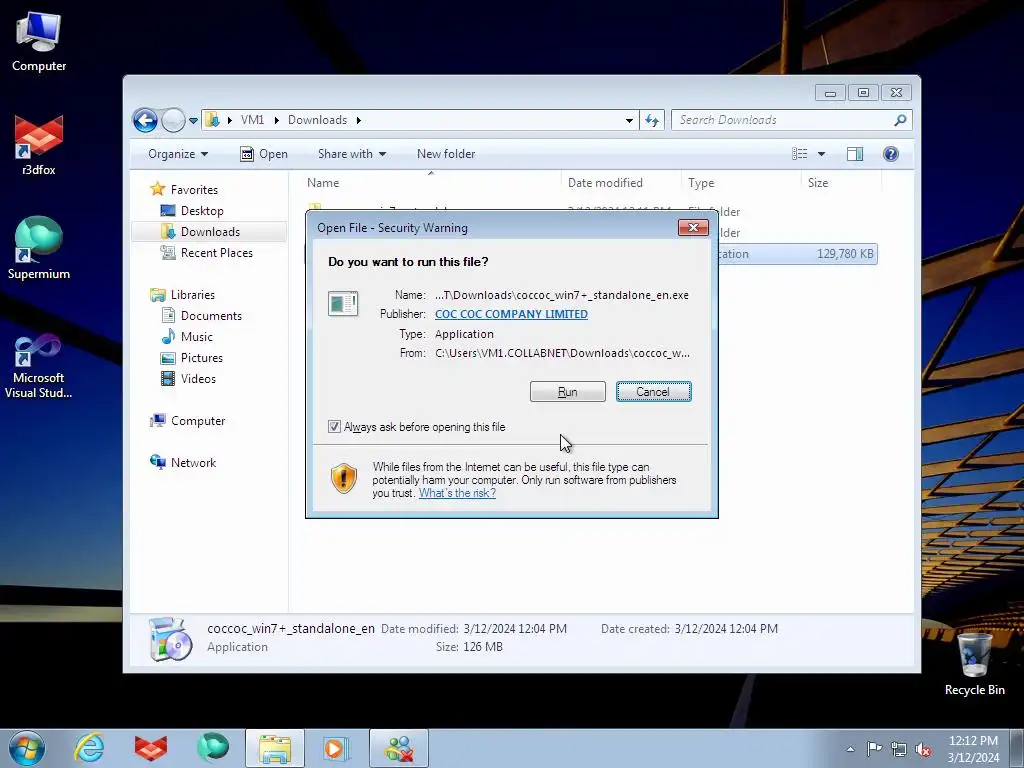
Task: Expand arrow after VM1 breadcrumb
Action: coord(276,120)
